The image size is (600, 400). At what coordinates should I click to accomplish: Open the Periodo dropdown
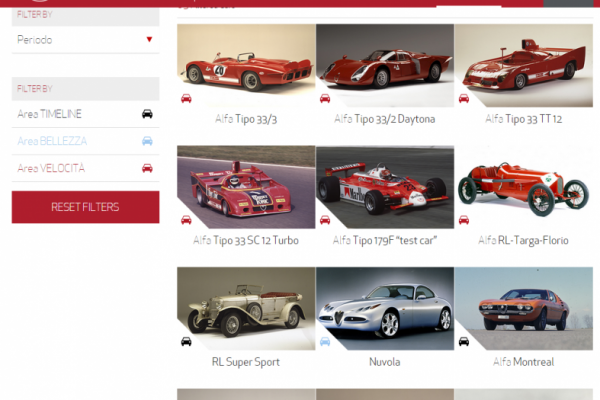click(x=80, y=40)
